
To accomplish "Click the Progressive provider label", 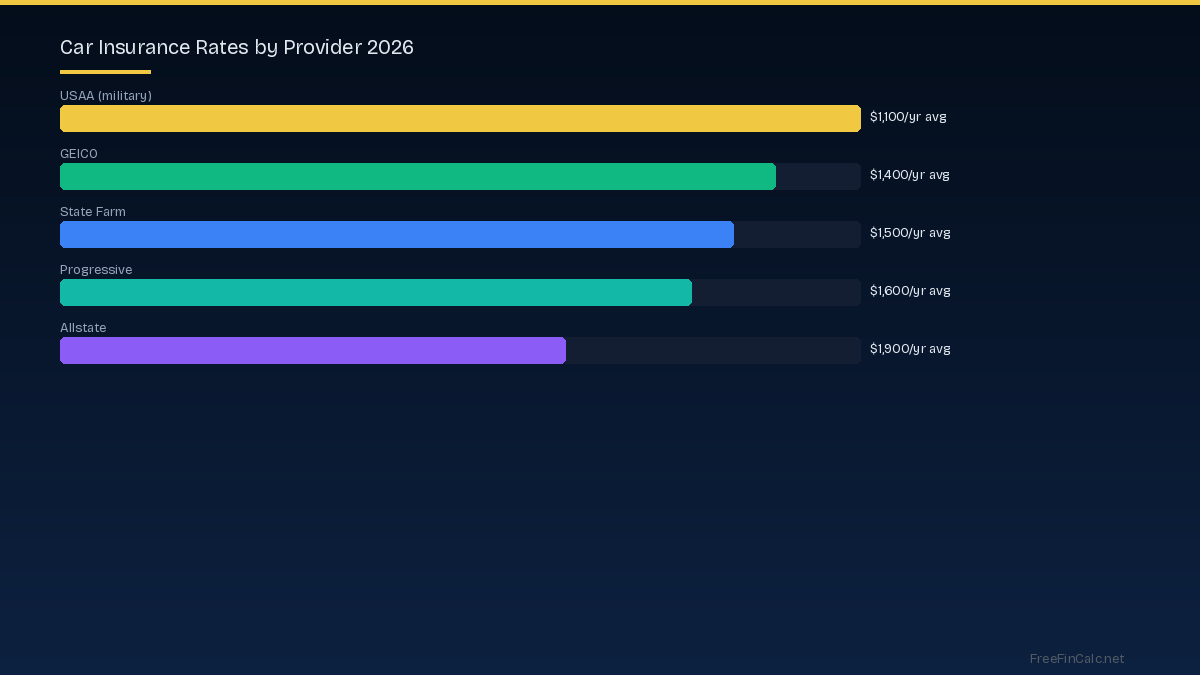I will coord(96,270).
